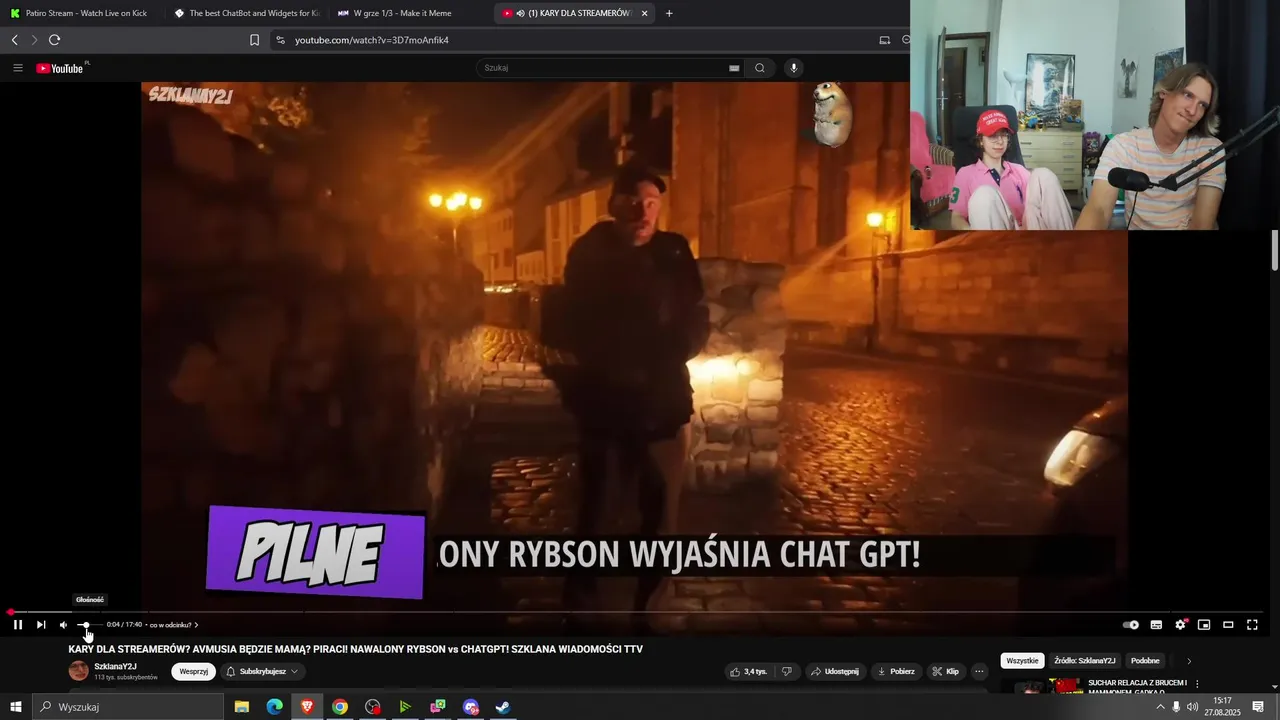Open File Explorer from taskbar
Screen dimensions: 1280x720
[x=242, y=707]
